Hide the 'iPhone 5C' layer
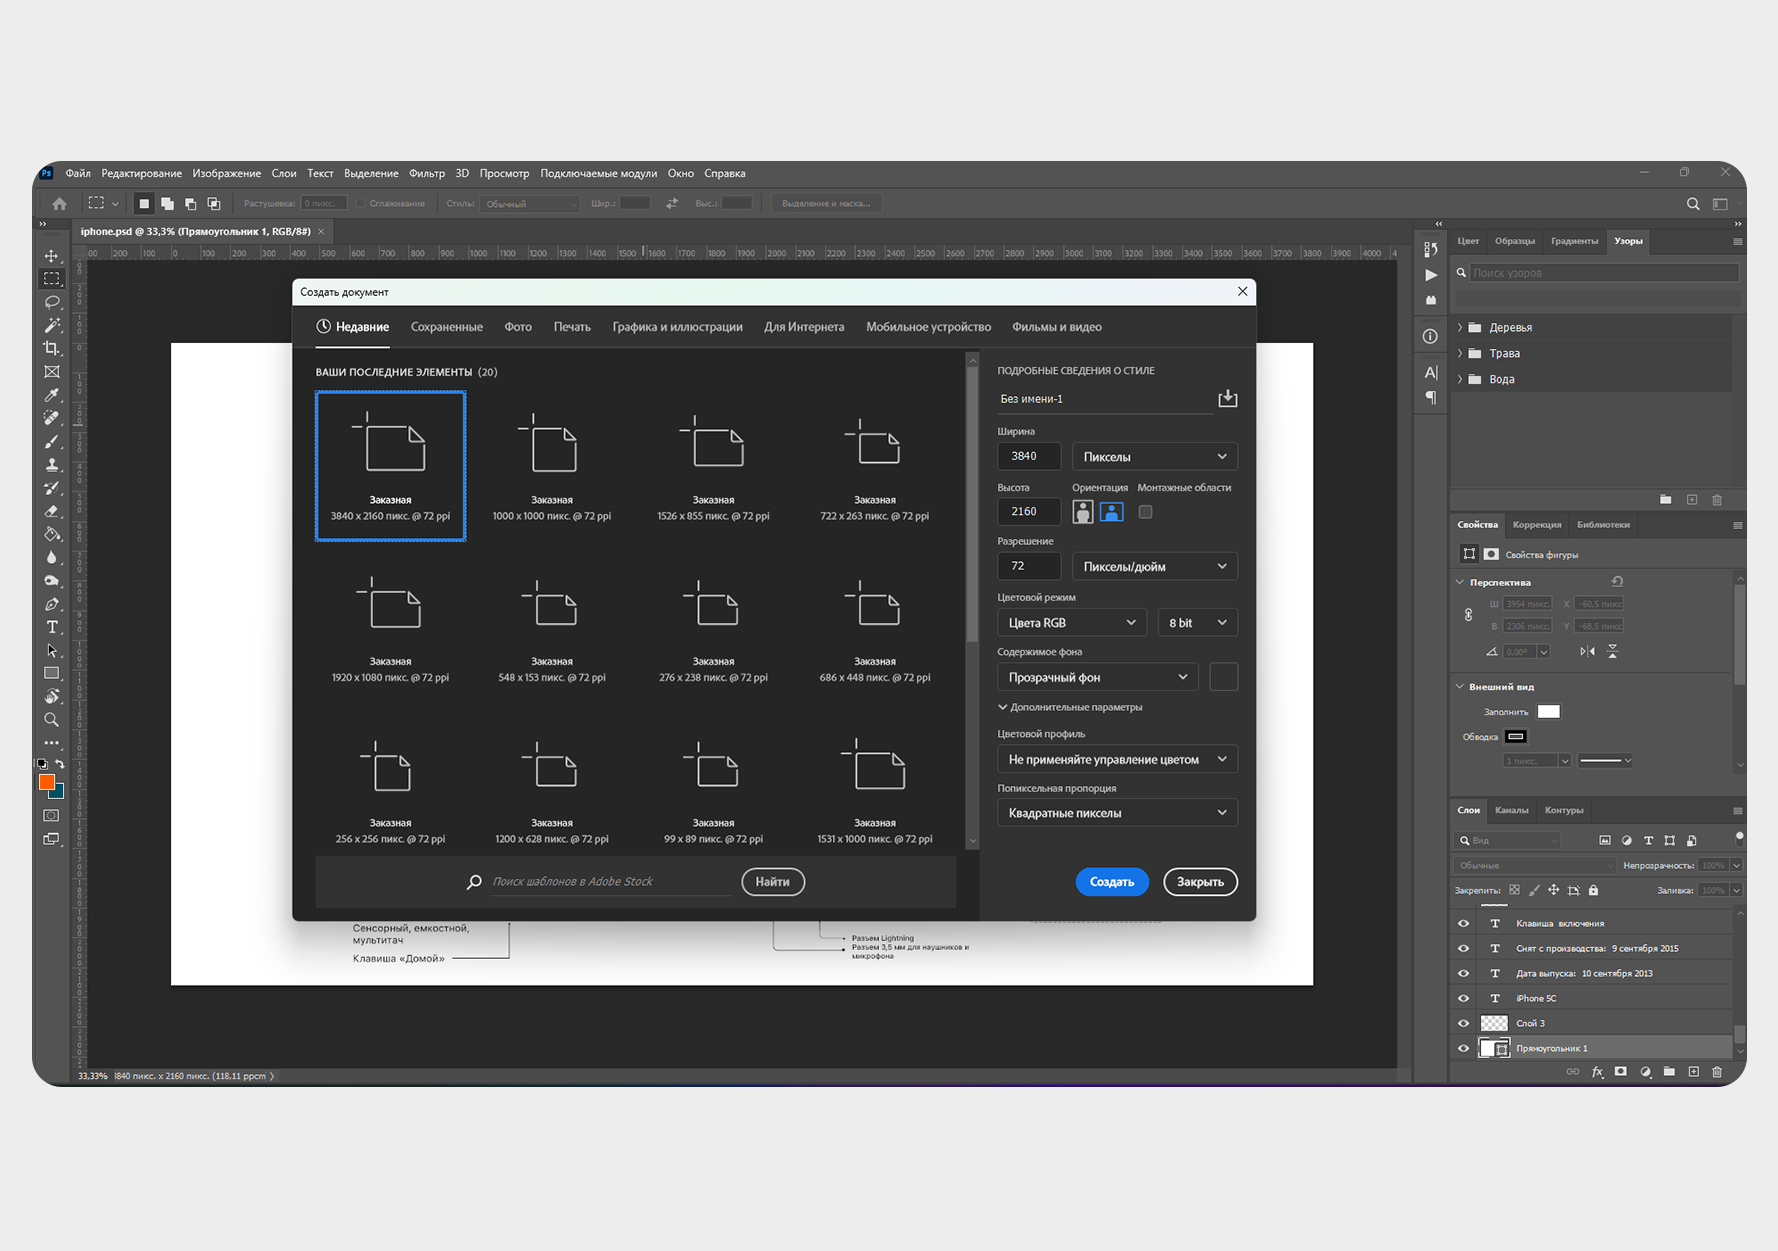Image resolution: width=1778 pixels, height=1251 pixels. 1463,998
